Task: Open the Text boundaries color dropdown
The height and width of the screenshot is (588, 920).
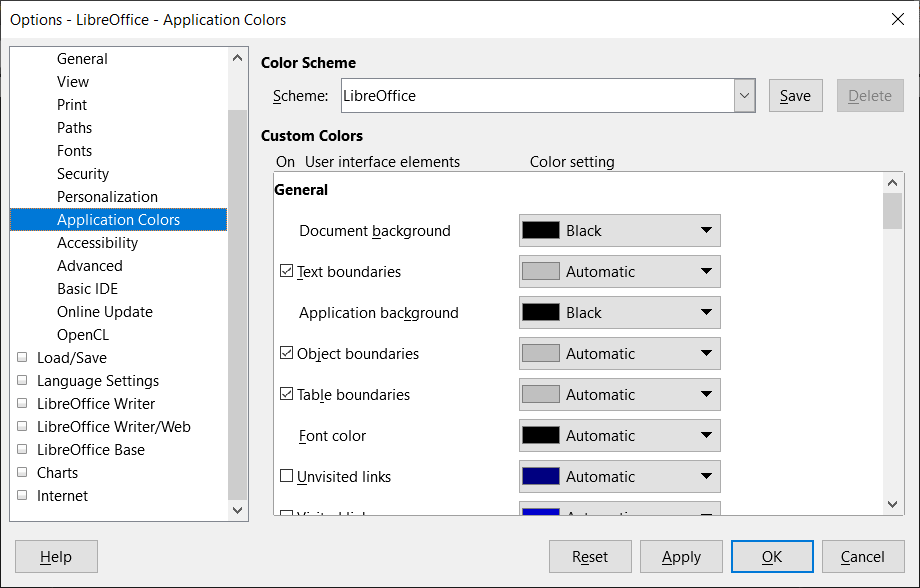Action: click(x=620, y=272)
